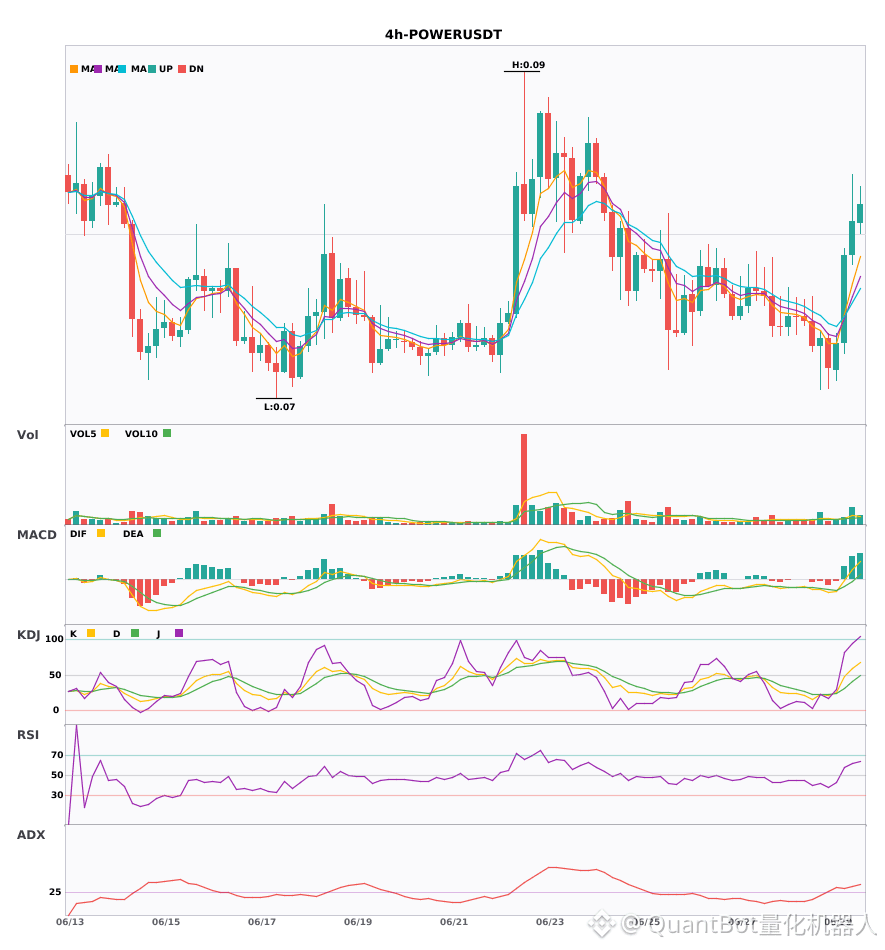Click the DN legend text
This screenshot has width=885, height=950.
(x=196, y=69)
